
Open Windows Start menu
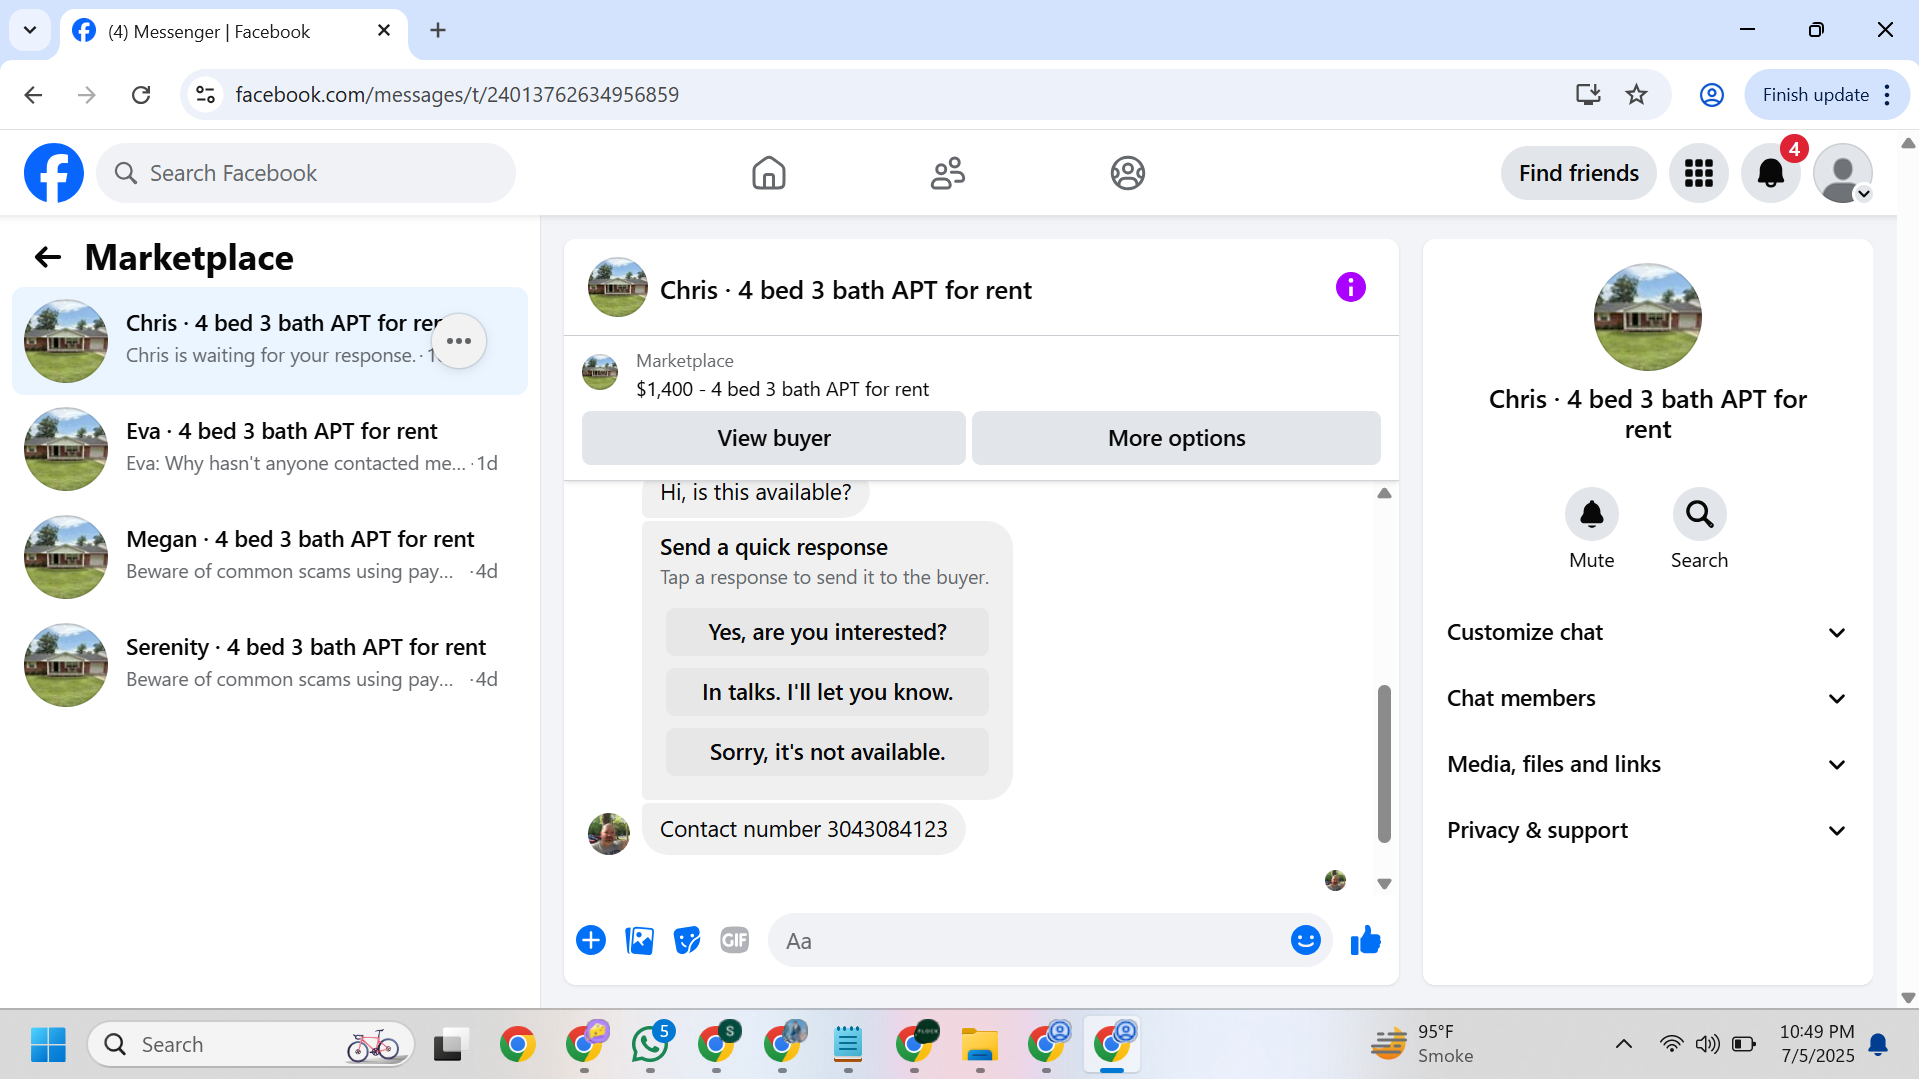(x=48, y=1044)
